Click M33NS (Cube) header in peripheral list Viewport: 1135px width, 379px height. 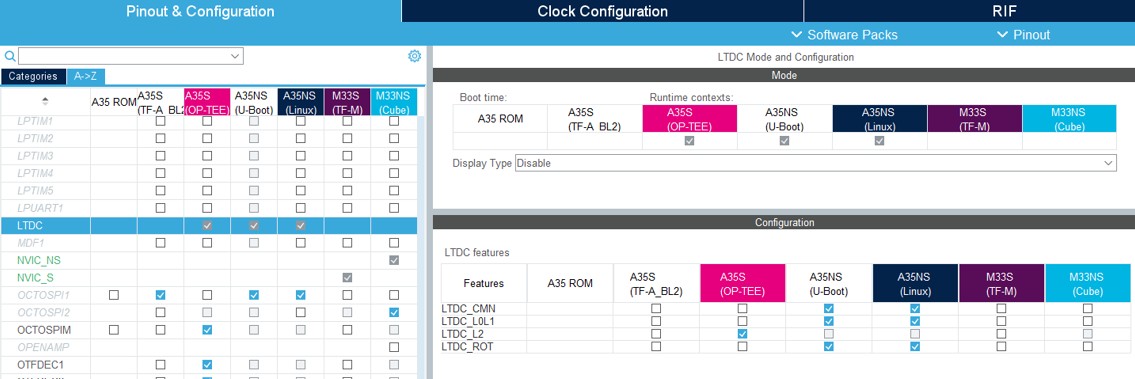(x=394, y=102)
